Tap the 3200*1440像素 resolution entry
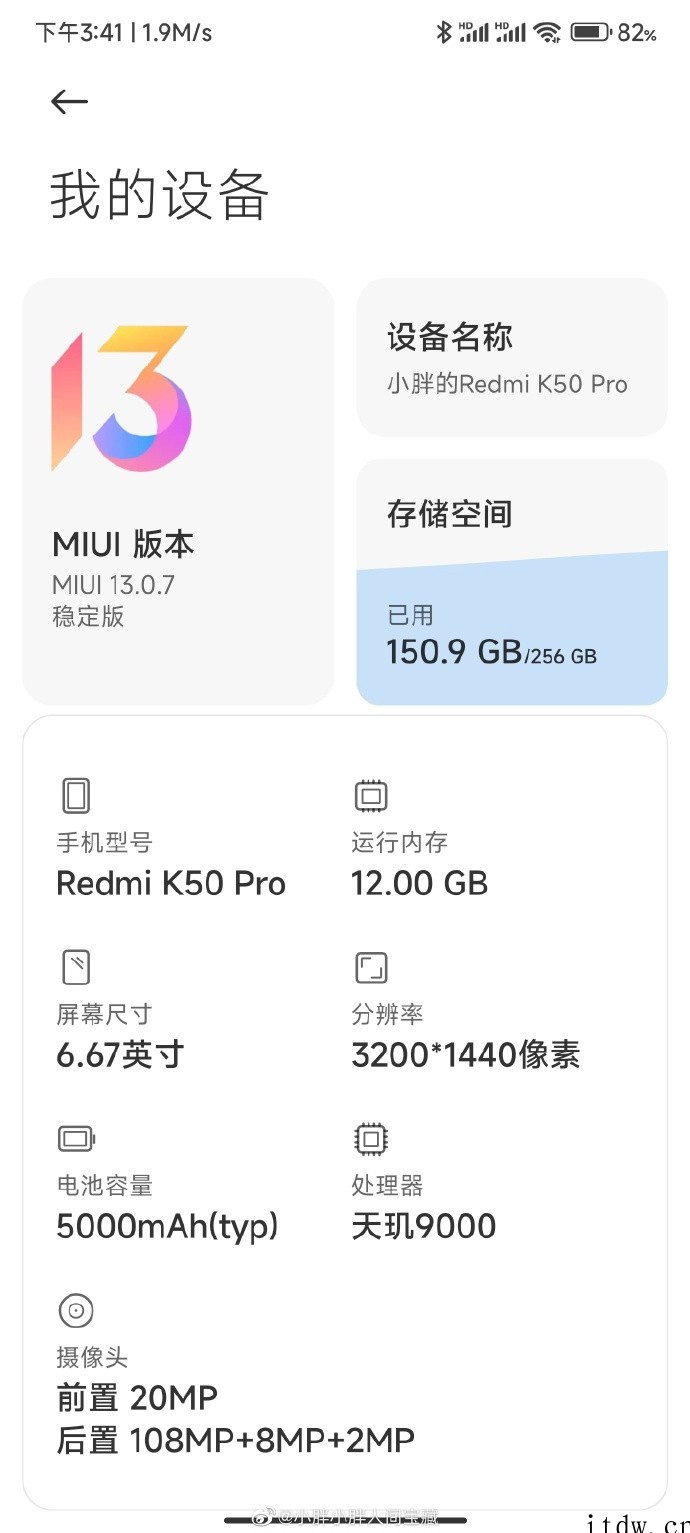 pos(465,1055)
